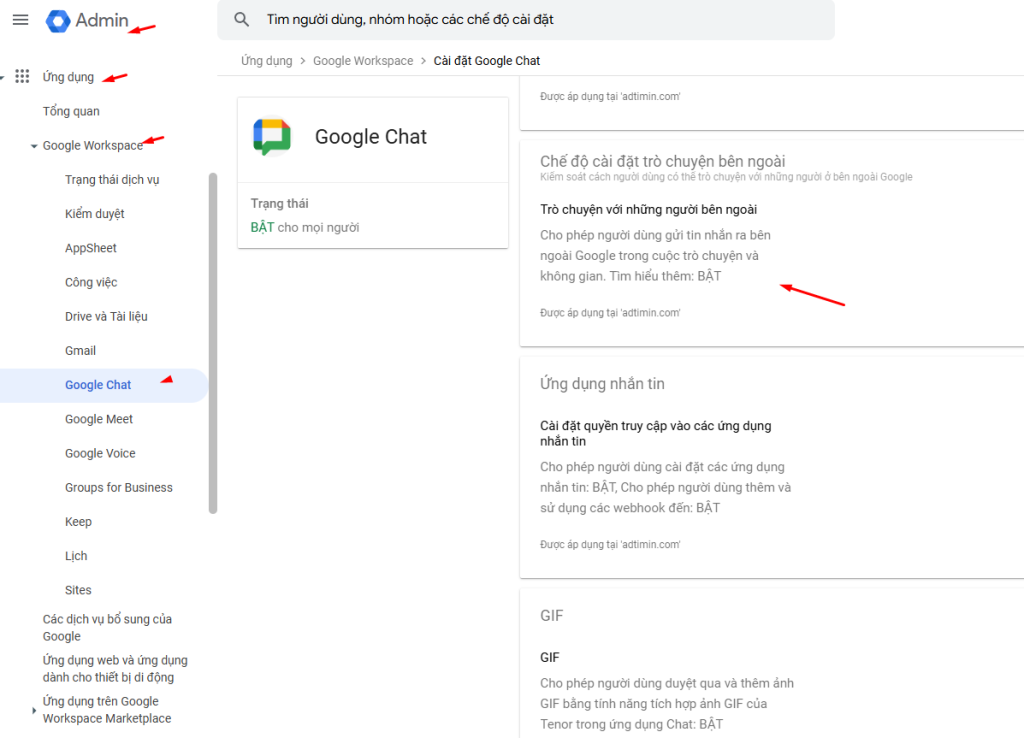Collapse the Google Workspace tree node

pos(34,146)
